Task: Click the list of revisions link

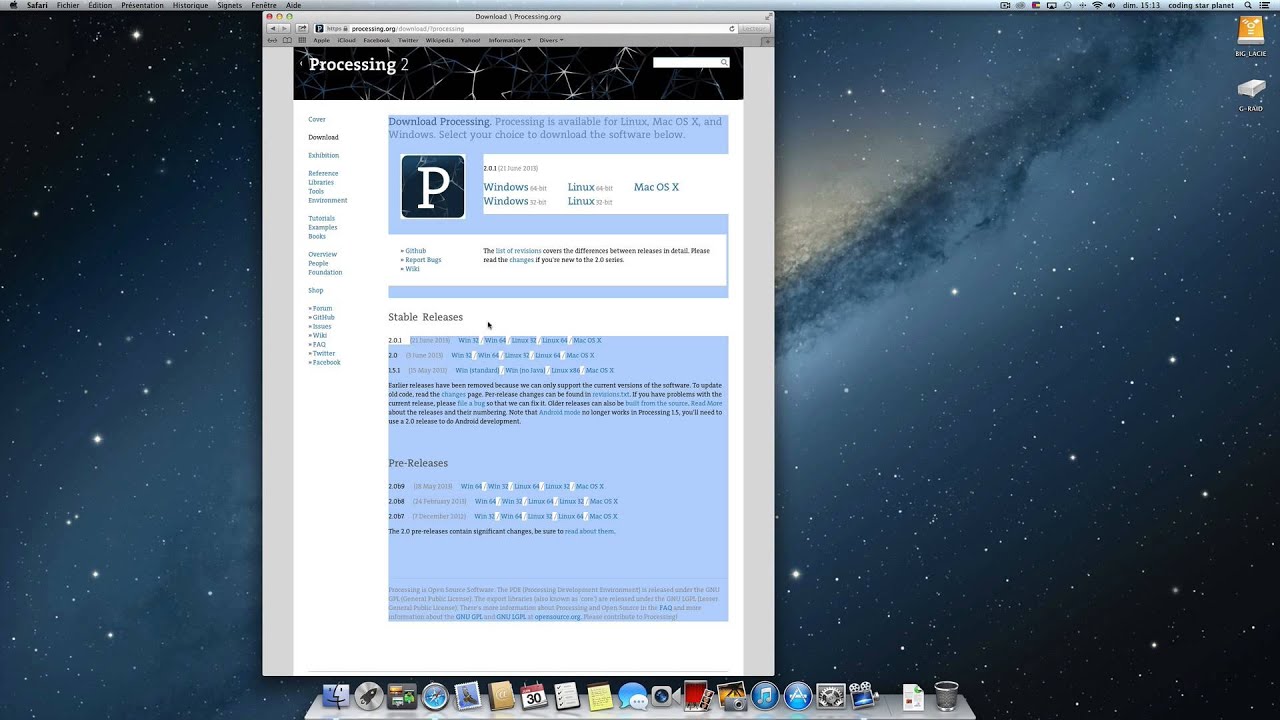Action: pos(518,251)
